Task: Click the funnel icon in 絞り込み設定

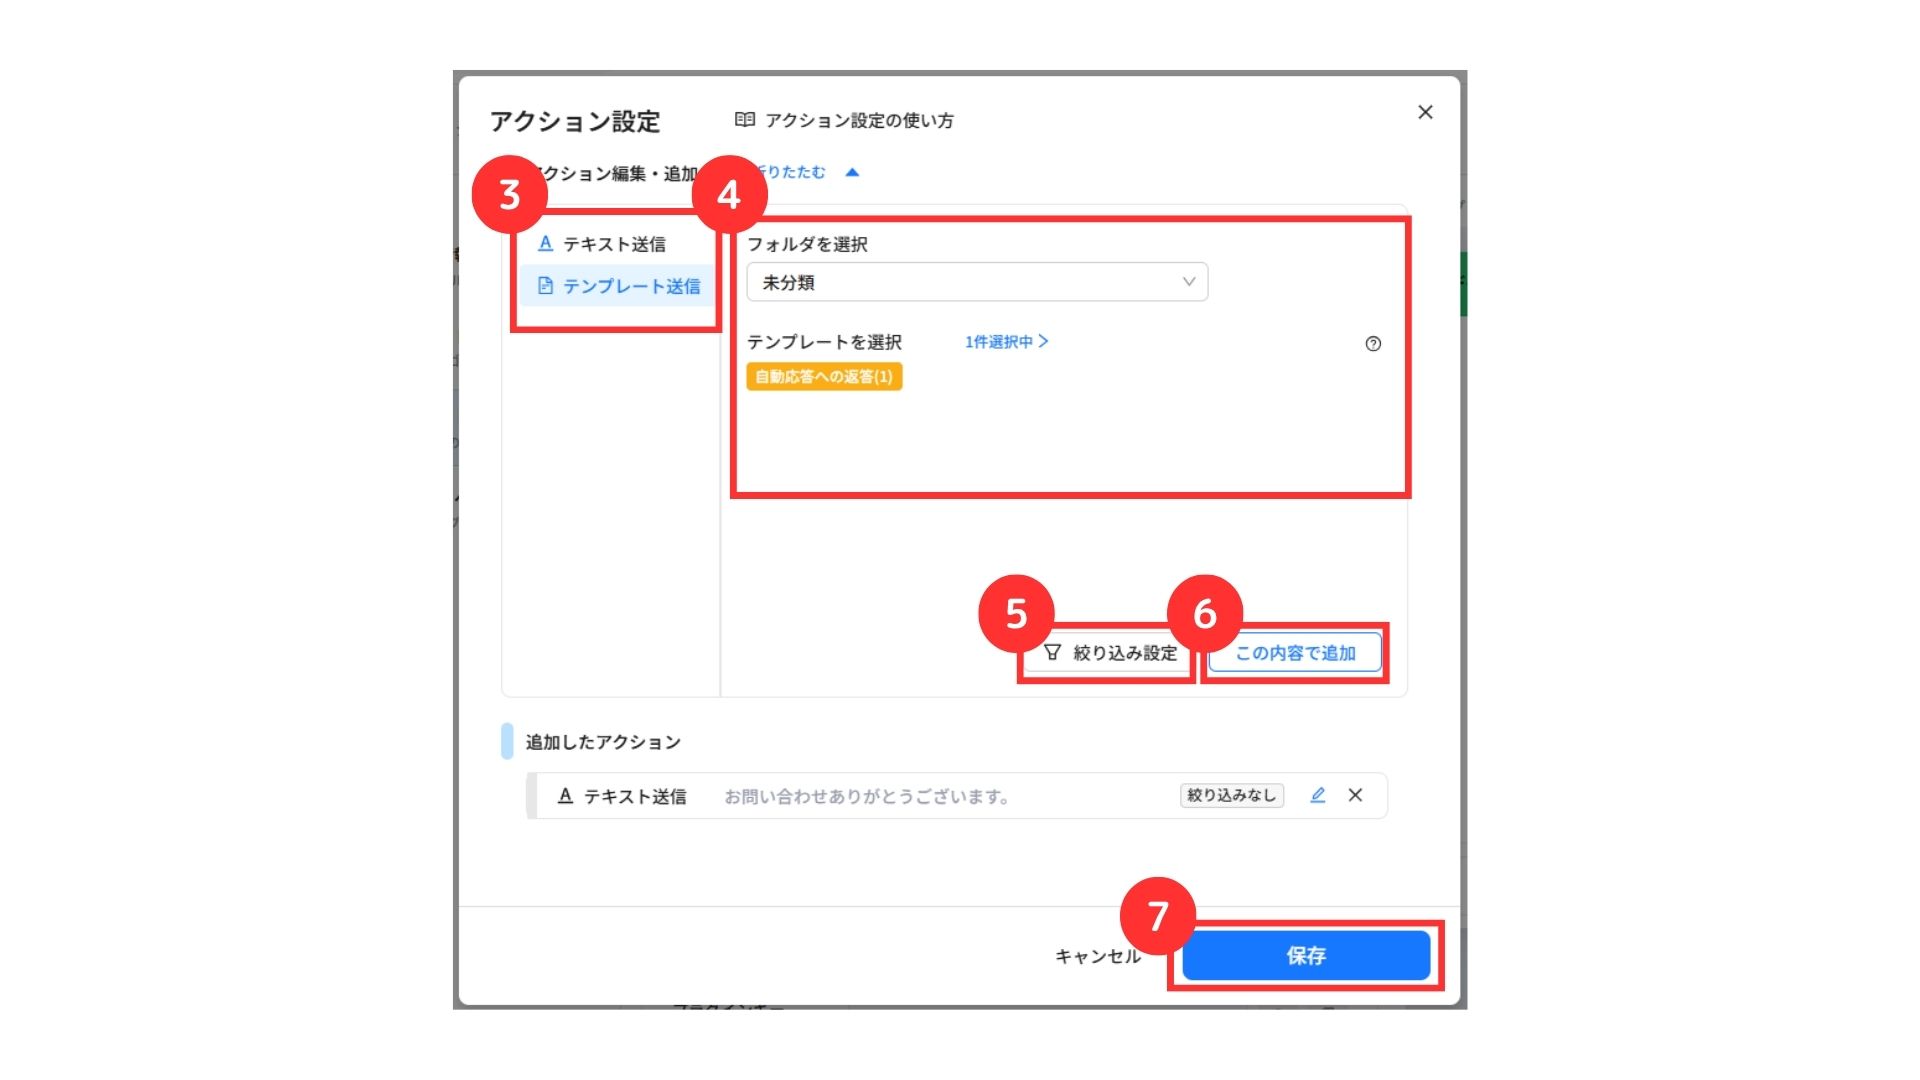Action: tap(1052, 653)
